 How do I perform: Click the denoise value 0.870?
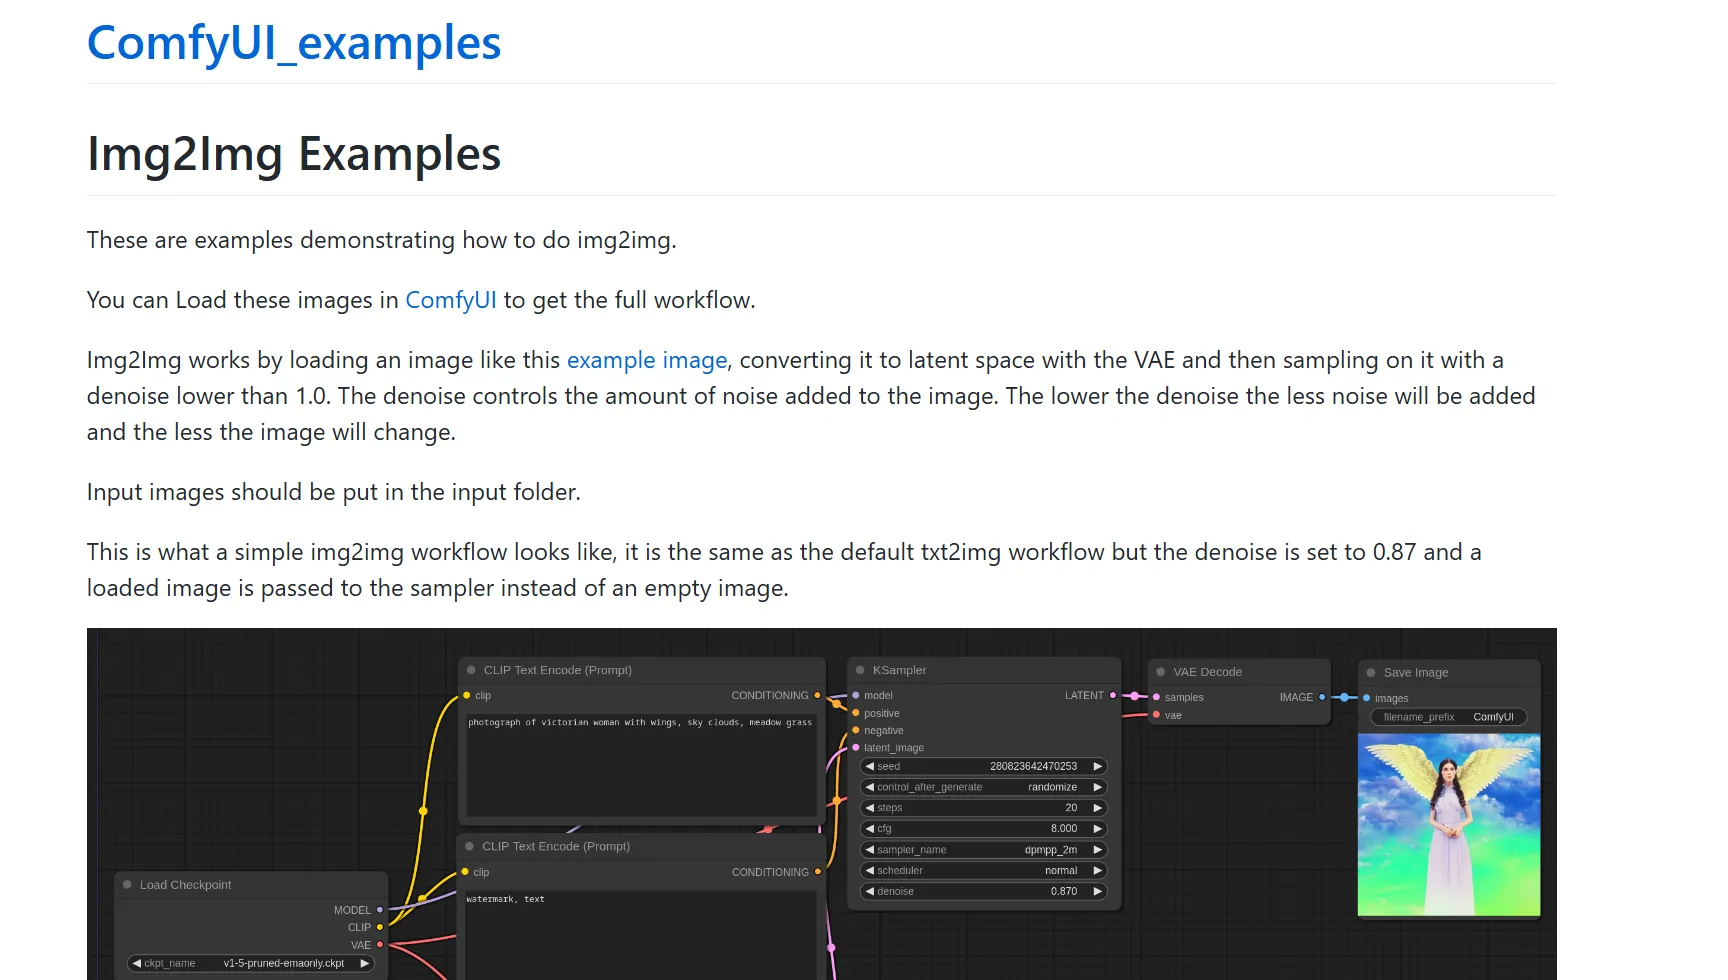(x=1064, y=891)
